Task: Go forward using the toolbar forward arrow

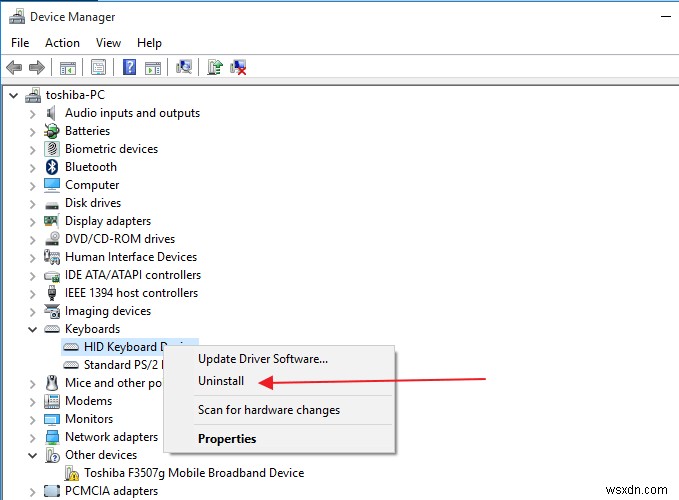Action: [x=37, y=68]
